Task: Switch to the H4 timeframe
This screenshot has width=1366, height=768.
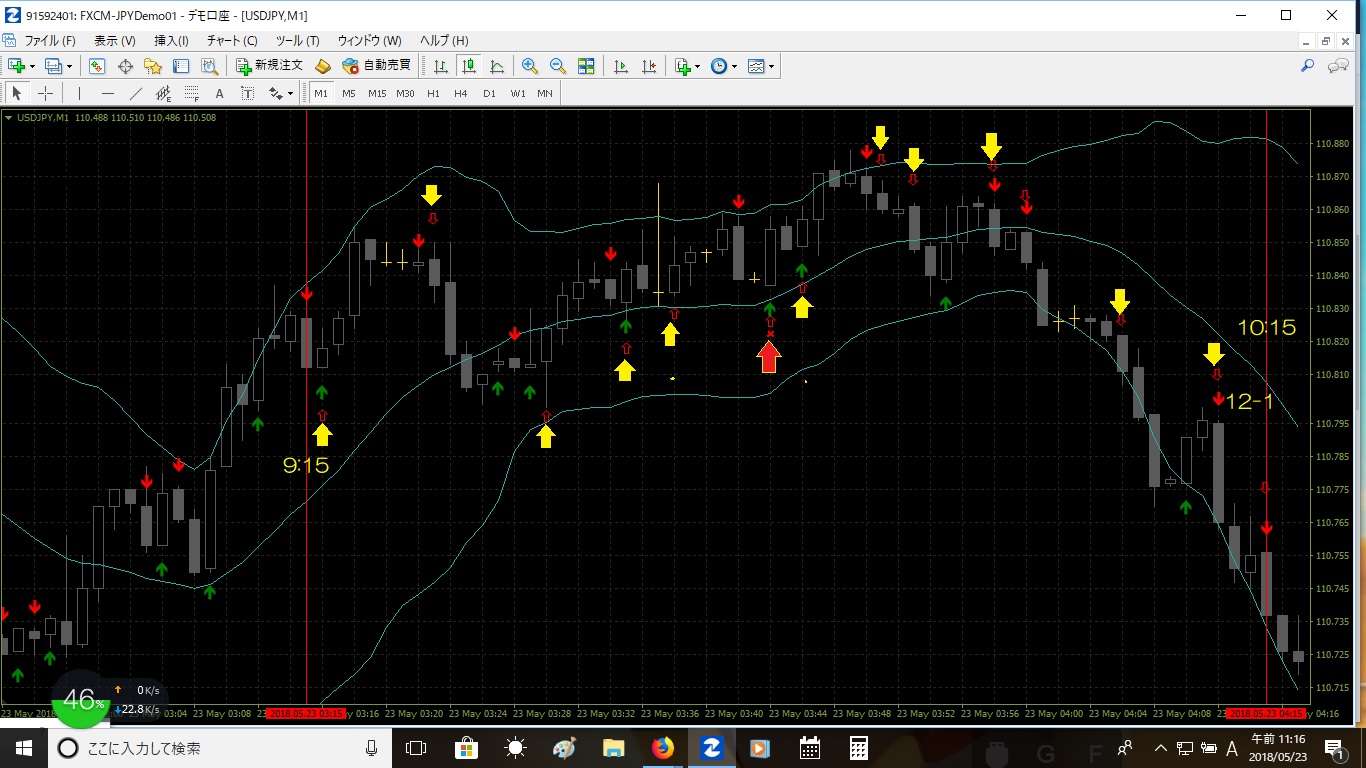Action: [x=461, y=93]
